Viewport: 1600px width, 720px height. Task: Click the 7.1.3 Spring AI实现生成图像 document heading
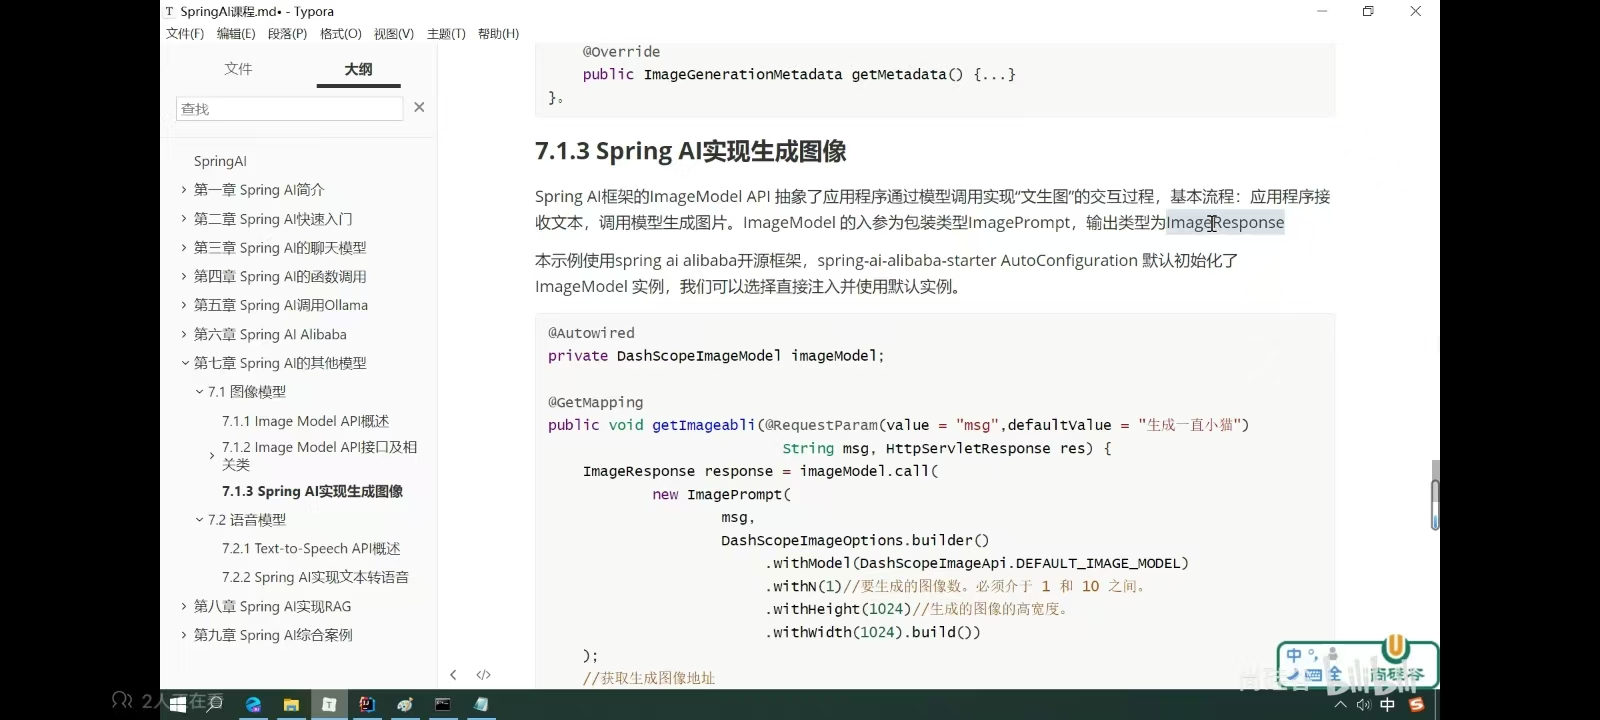click(691, 151)
